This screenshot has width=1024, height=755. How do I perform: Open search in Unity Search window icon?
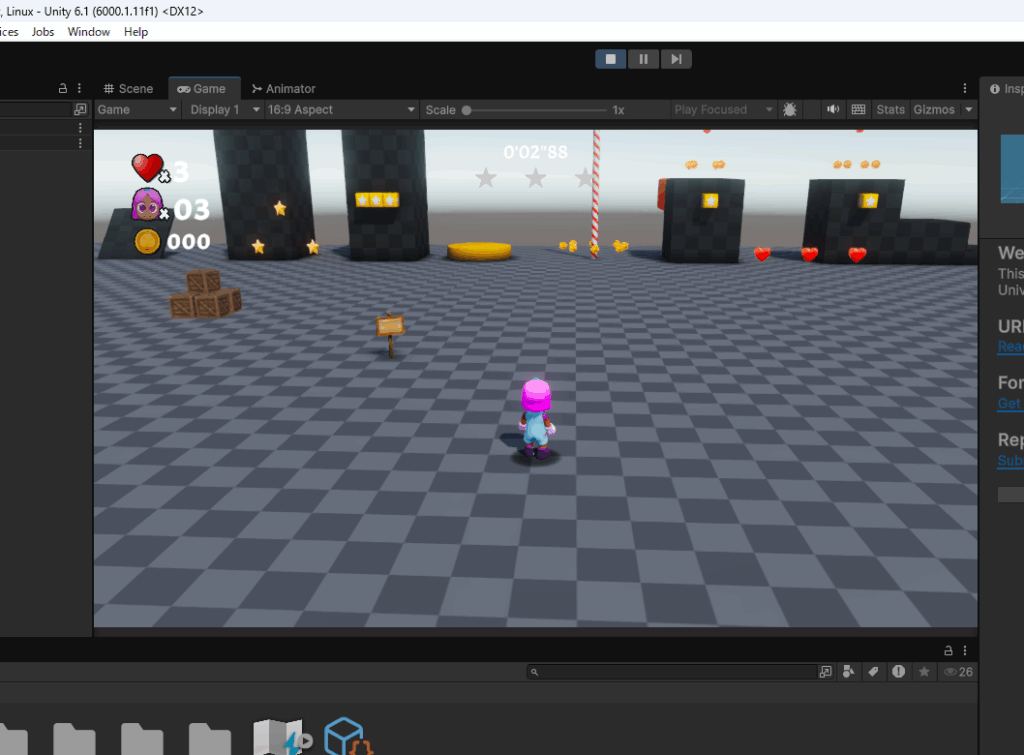tap(825, 672)
